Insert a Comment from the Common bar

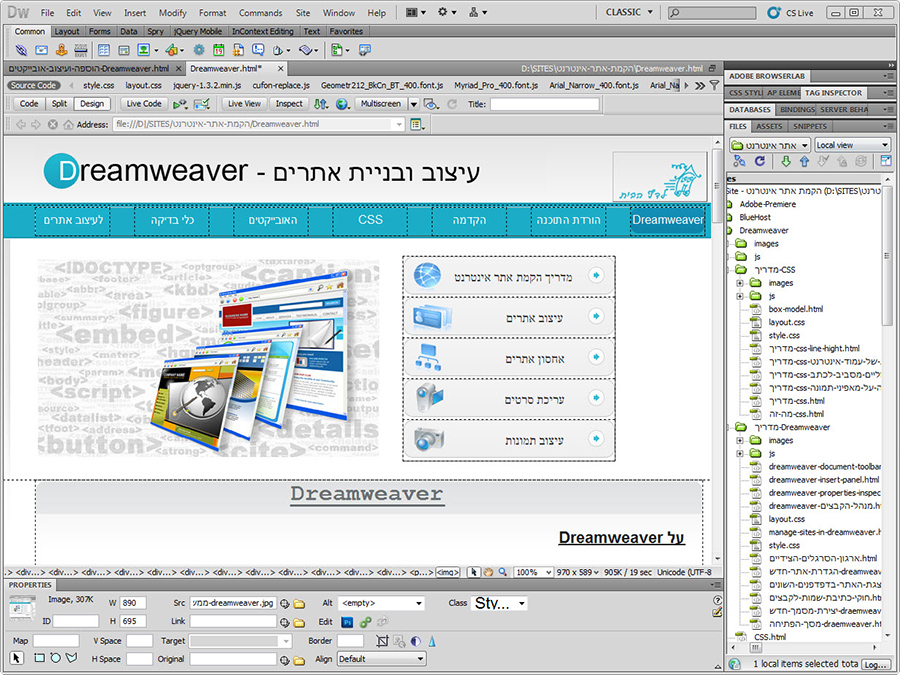(258, 51)
